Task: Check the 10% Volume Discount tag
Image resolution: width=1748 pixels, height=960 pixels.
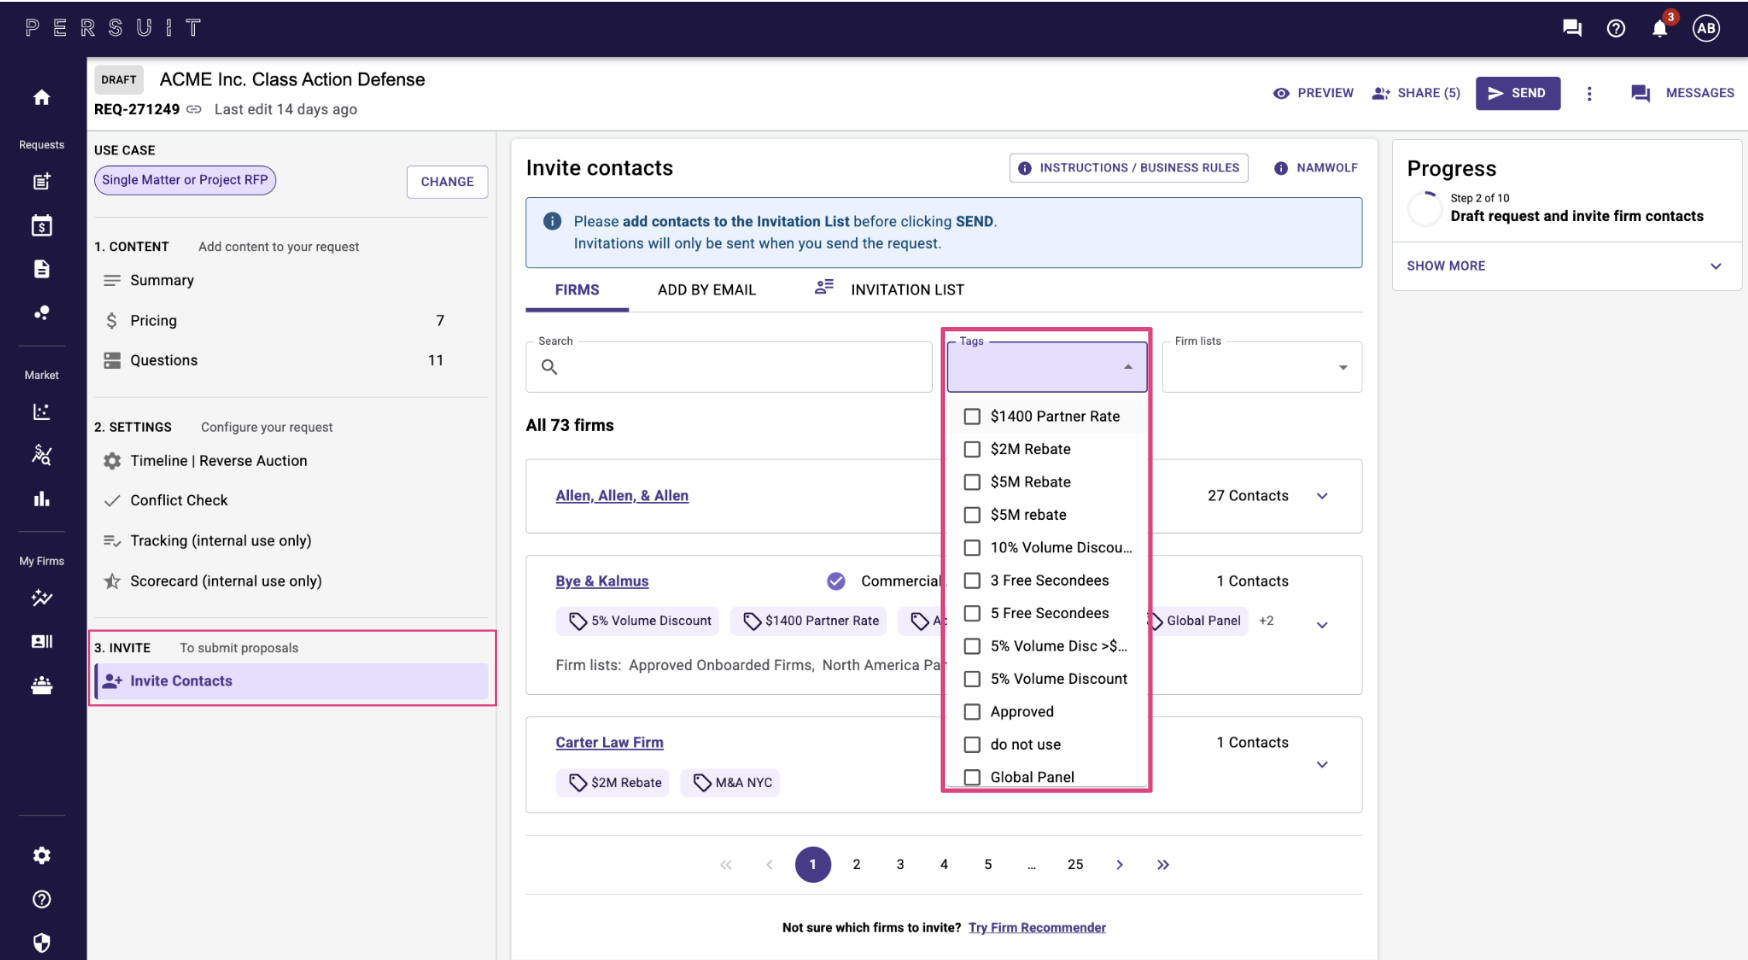Action: coord(971,547)
